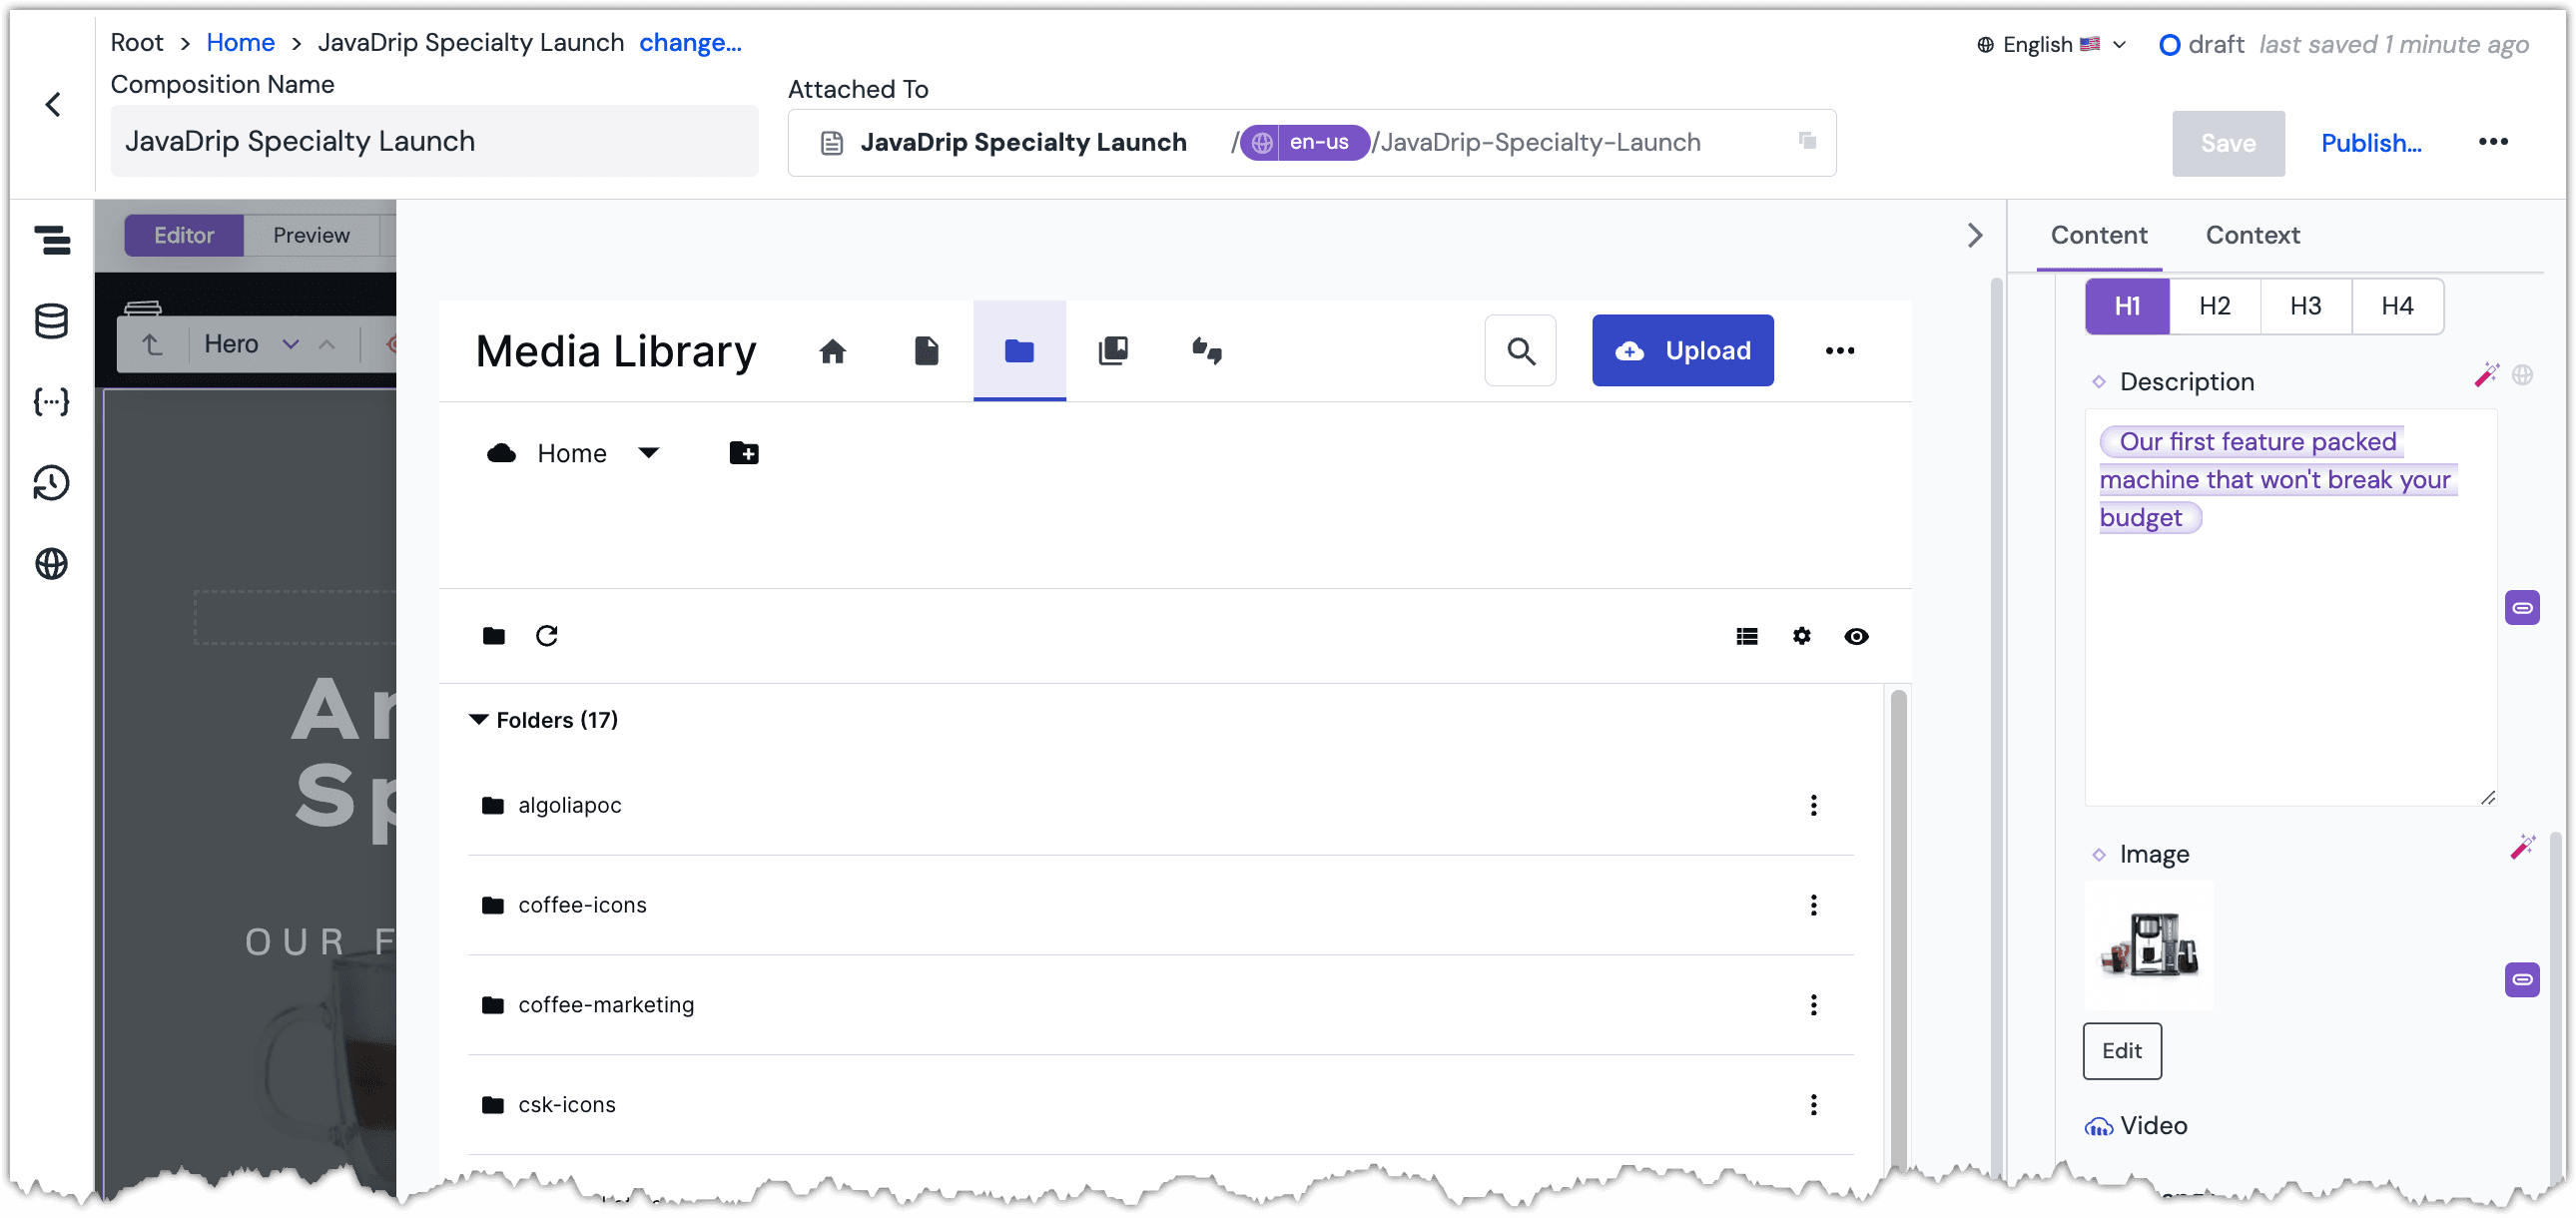Open options menu for csk-icons folder
This screenshot has height=1218, width=2576.
(1813, 1106)
